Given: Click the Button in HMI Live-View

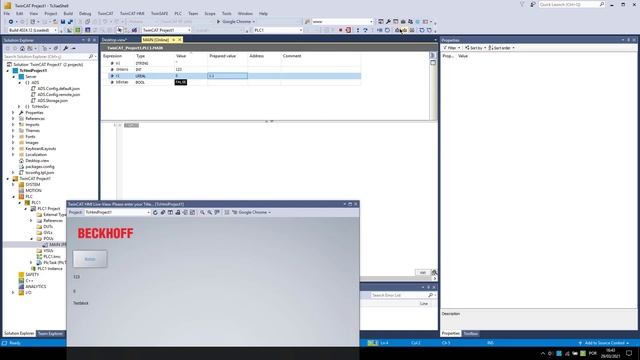Looking at the screenshot, I should click(90, 259).
